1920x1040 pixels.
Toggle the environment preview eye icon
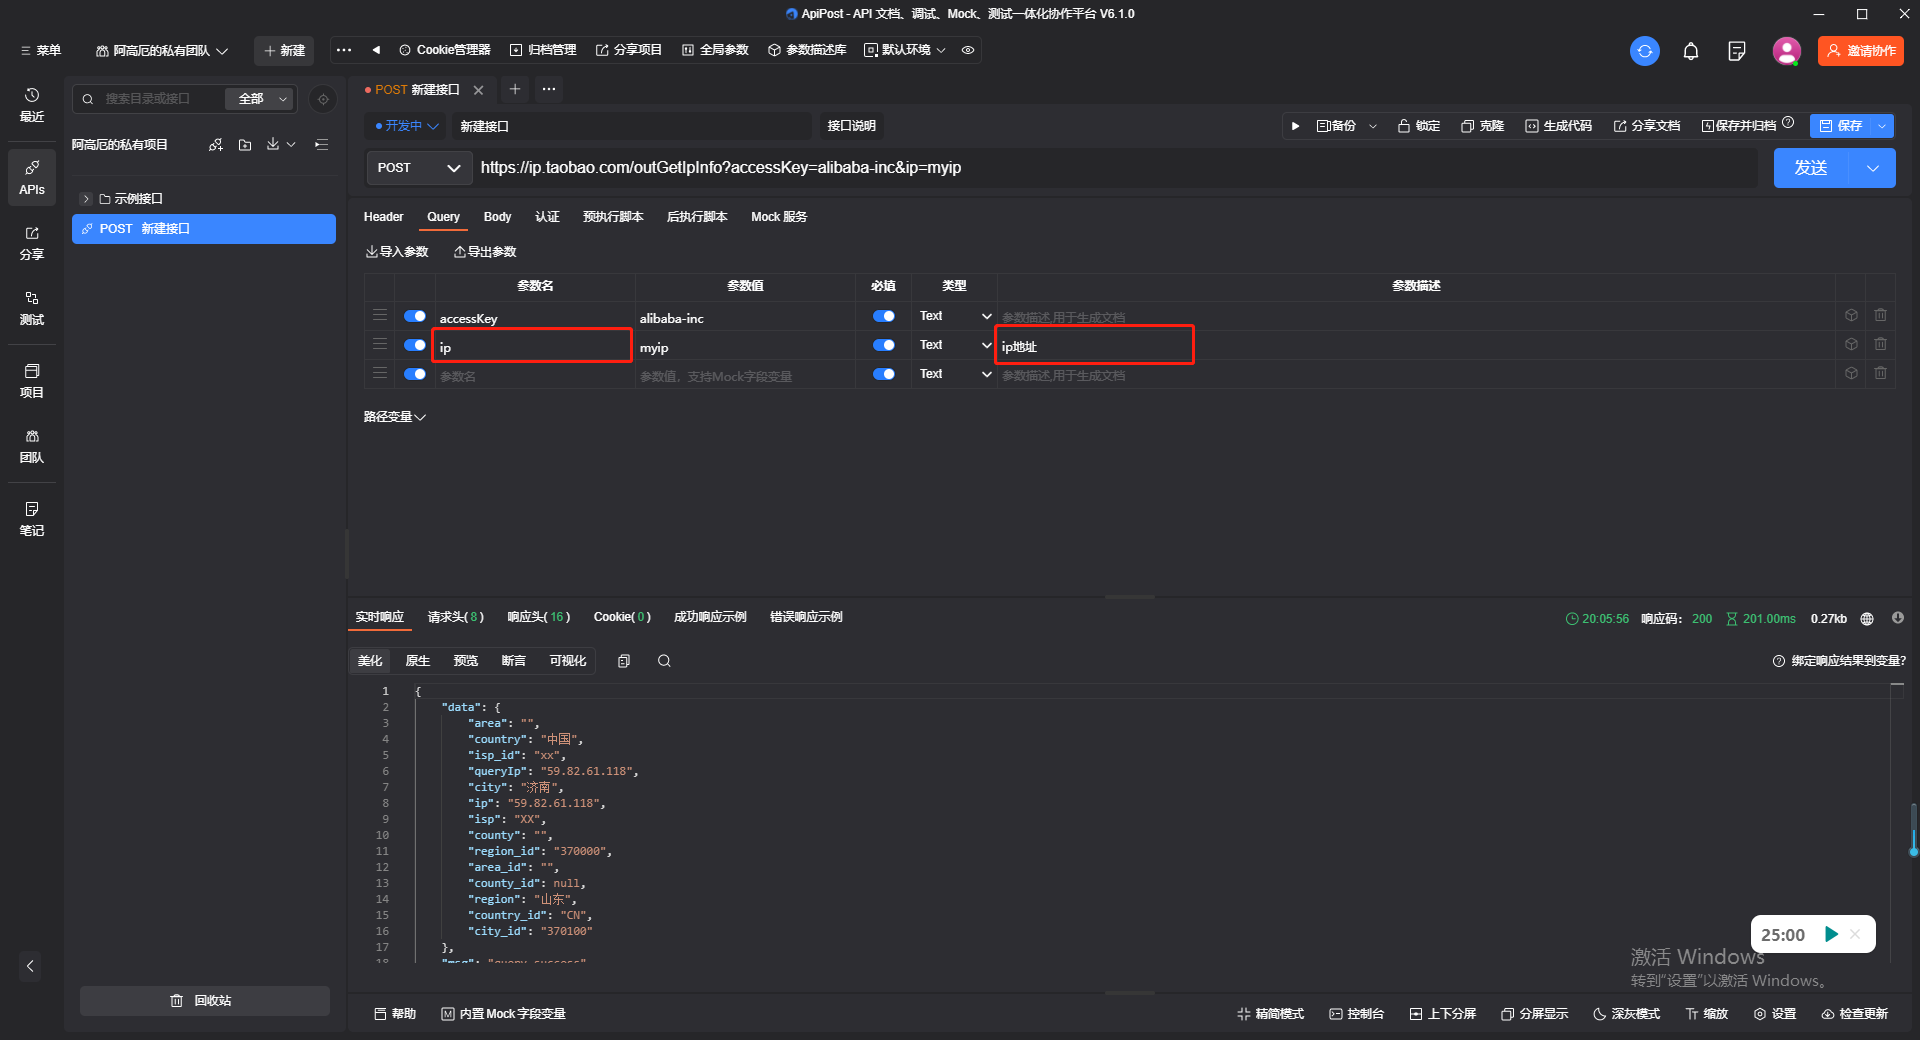[968, 50]
